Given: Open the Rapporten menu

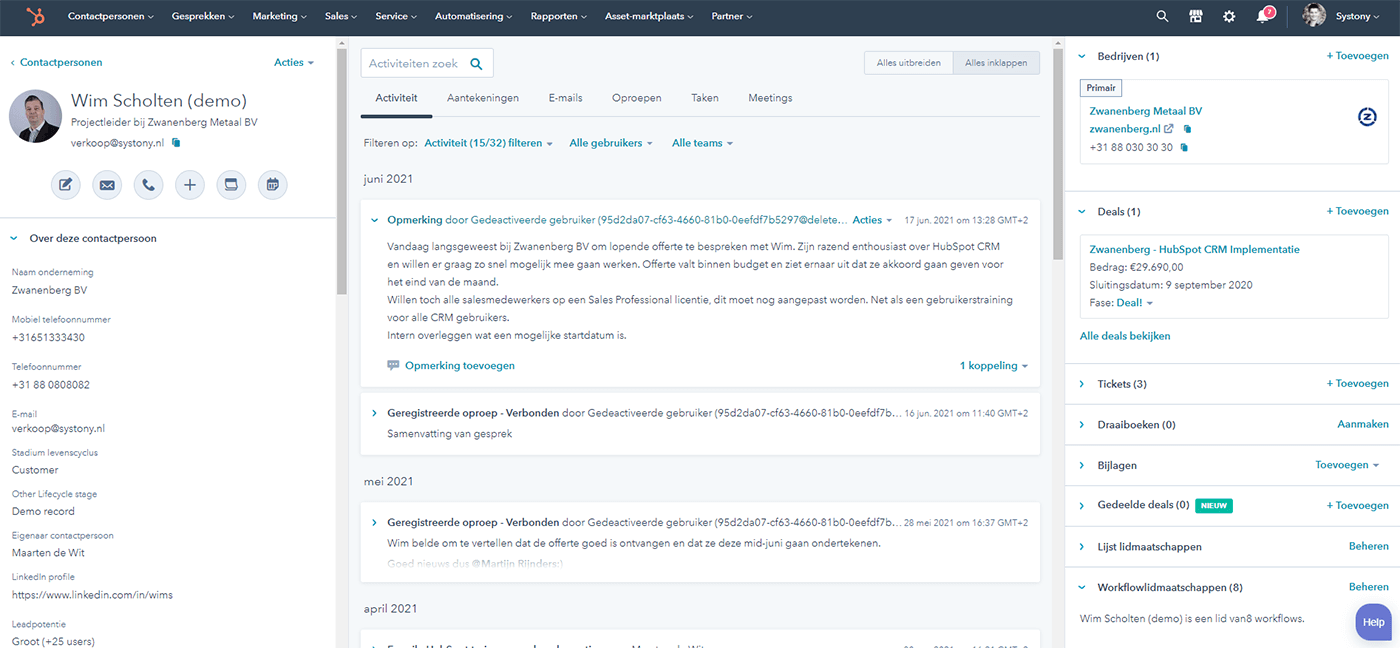Looking at the screenshot, I should click(559, 17).
